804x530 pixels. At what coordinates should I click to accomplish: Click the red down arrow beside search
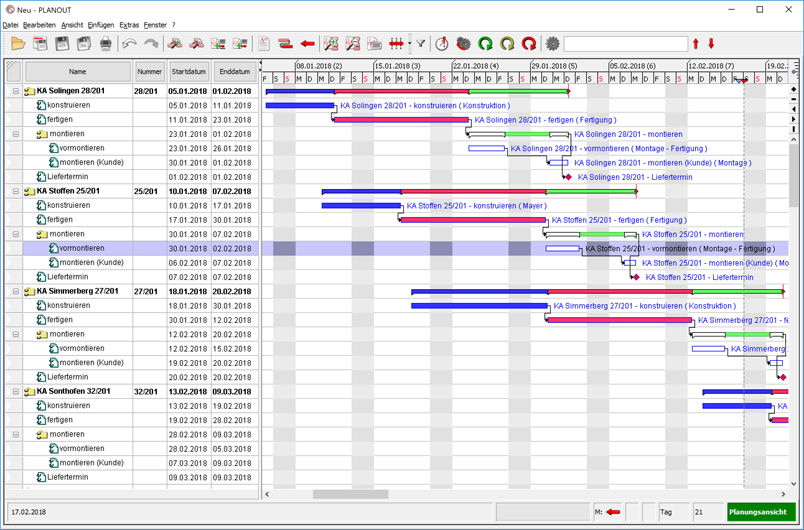click(x=711, y=44)
